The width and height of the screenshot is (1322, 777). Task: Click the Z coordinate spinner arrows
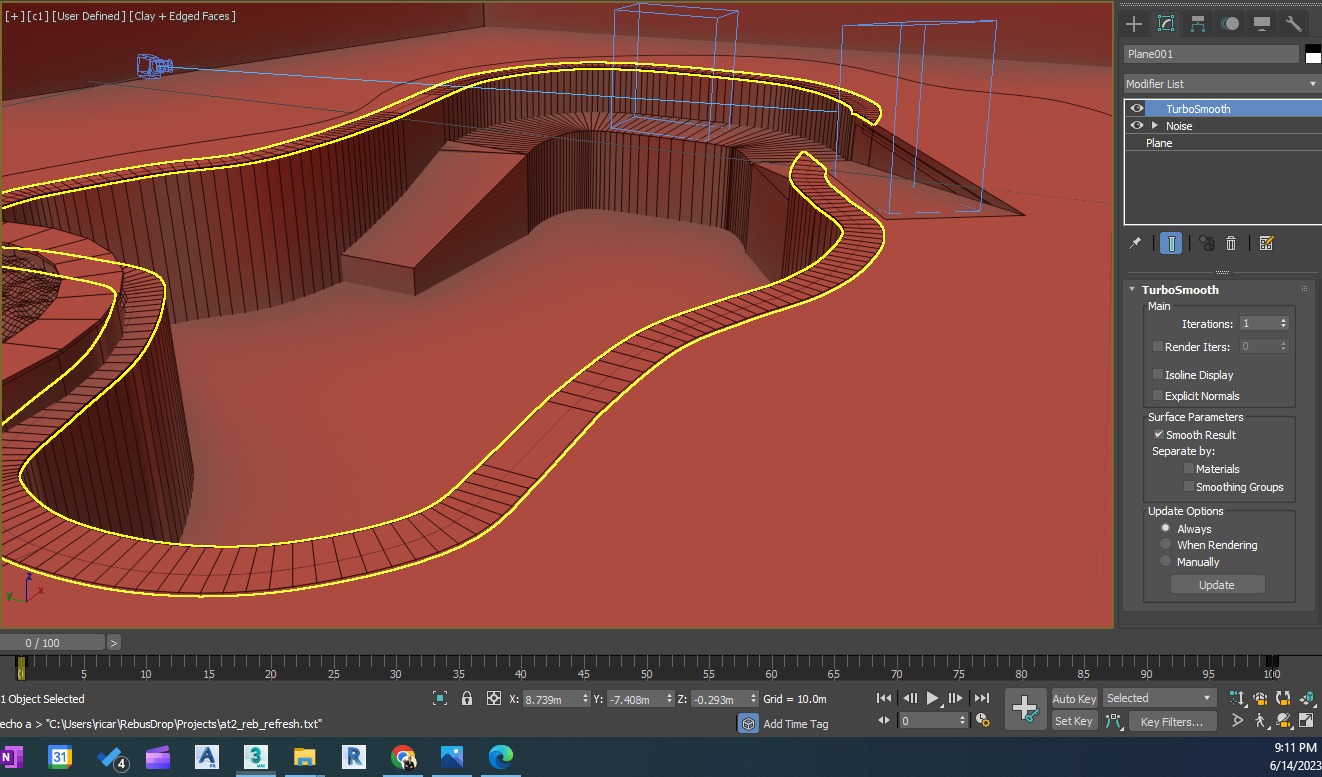pos(752,699)
